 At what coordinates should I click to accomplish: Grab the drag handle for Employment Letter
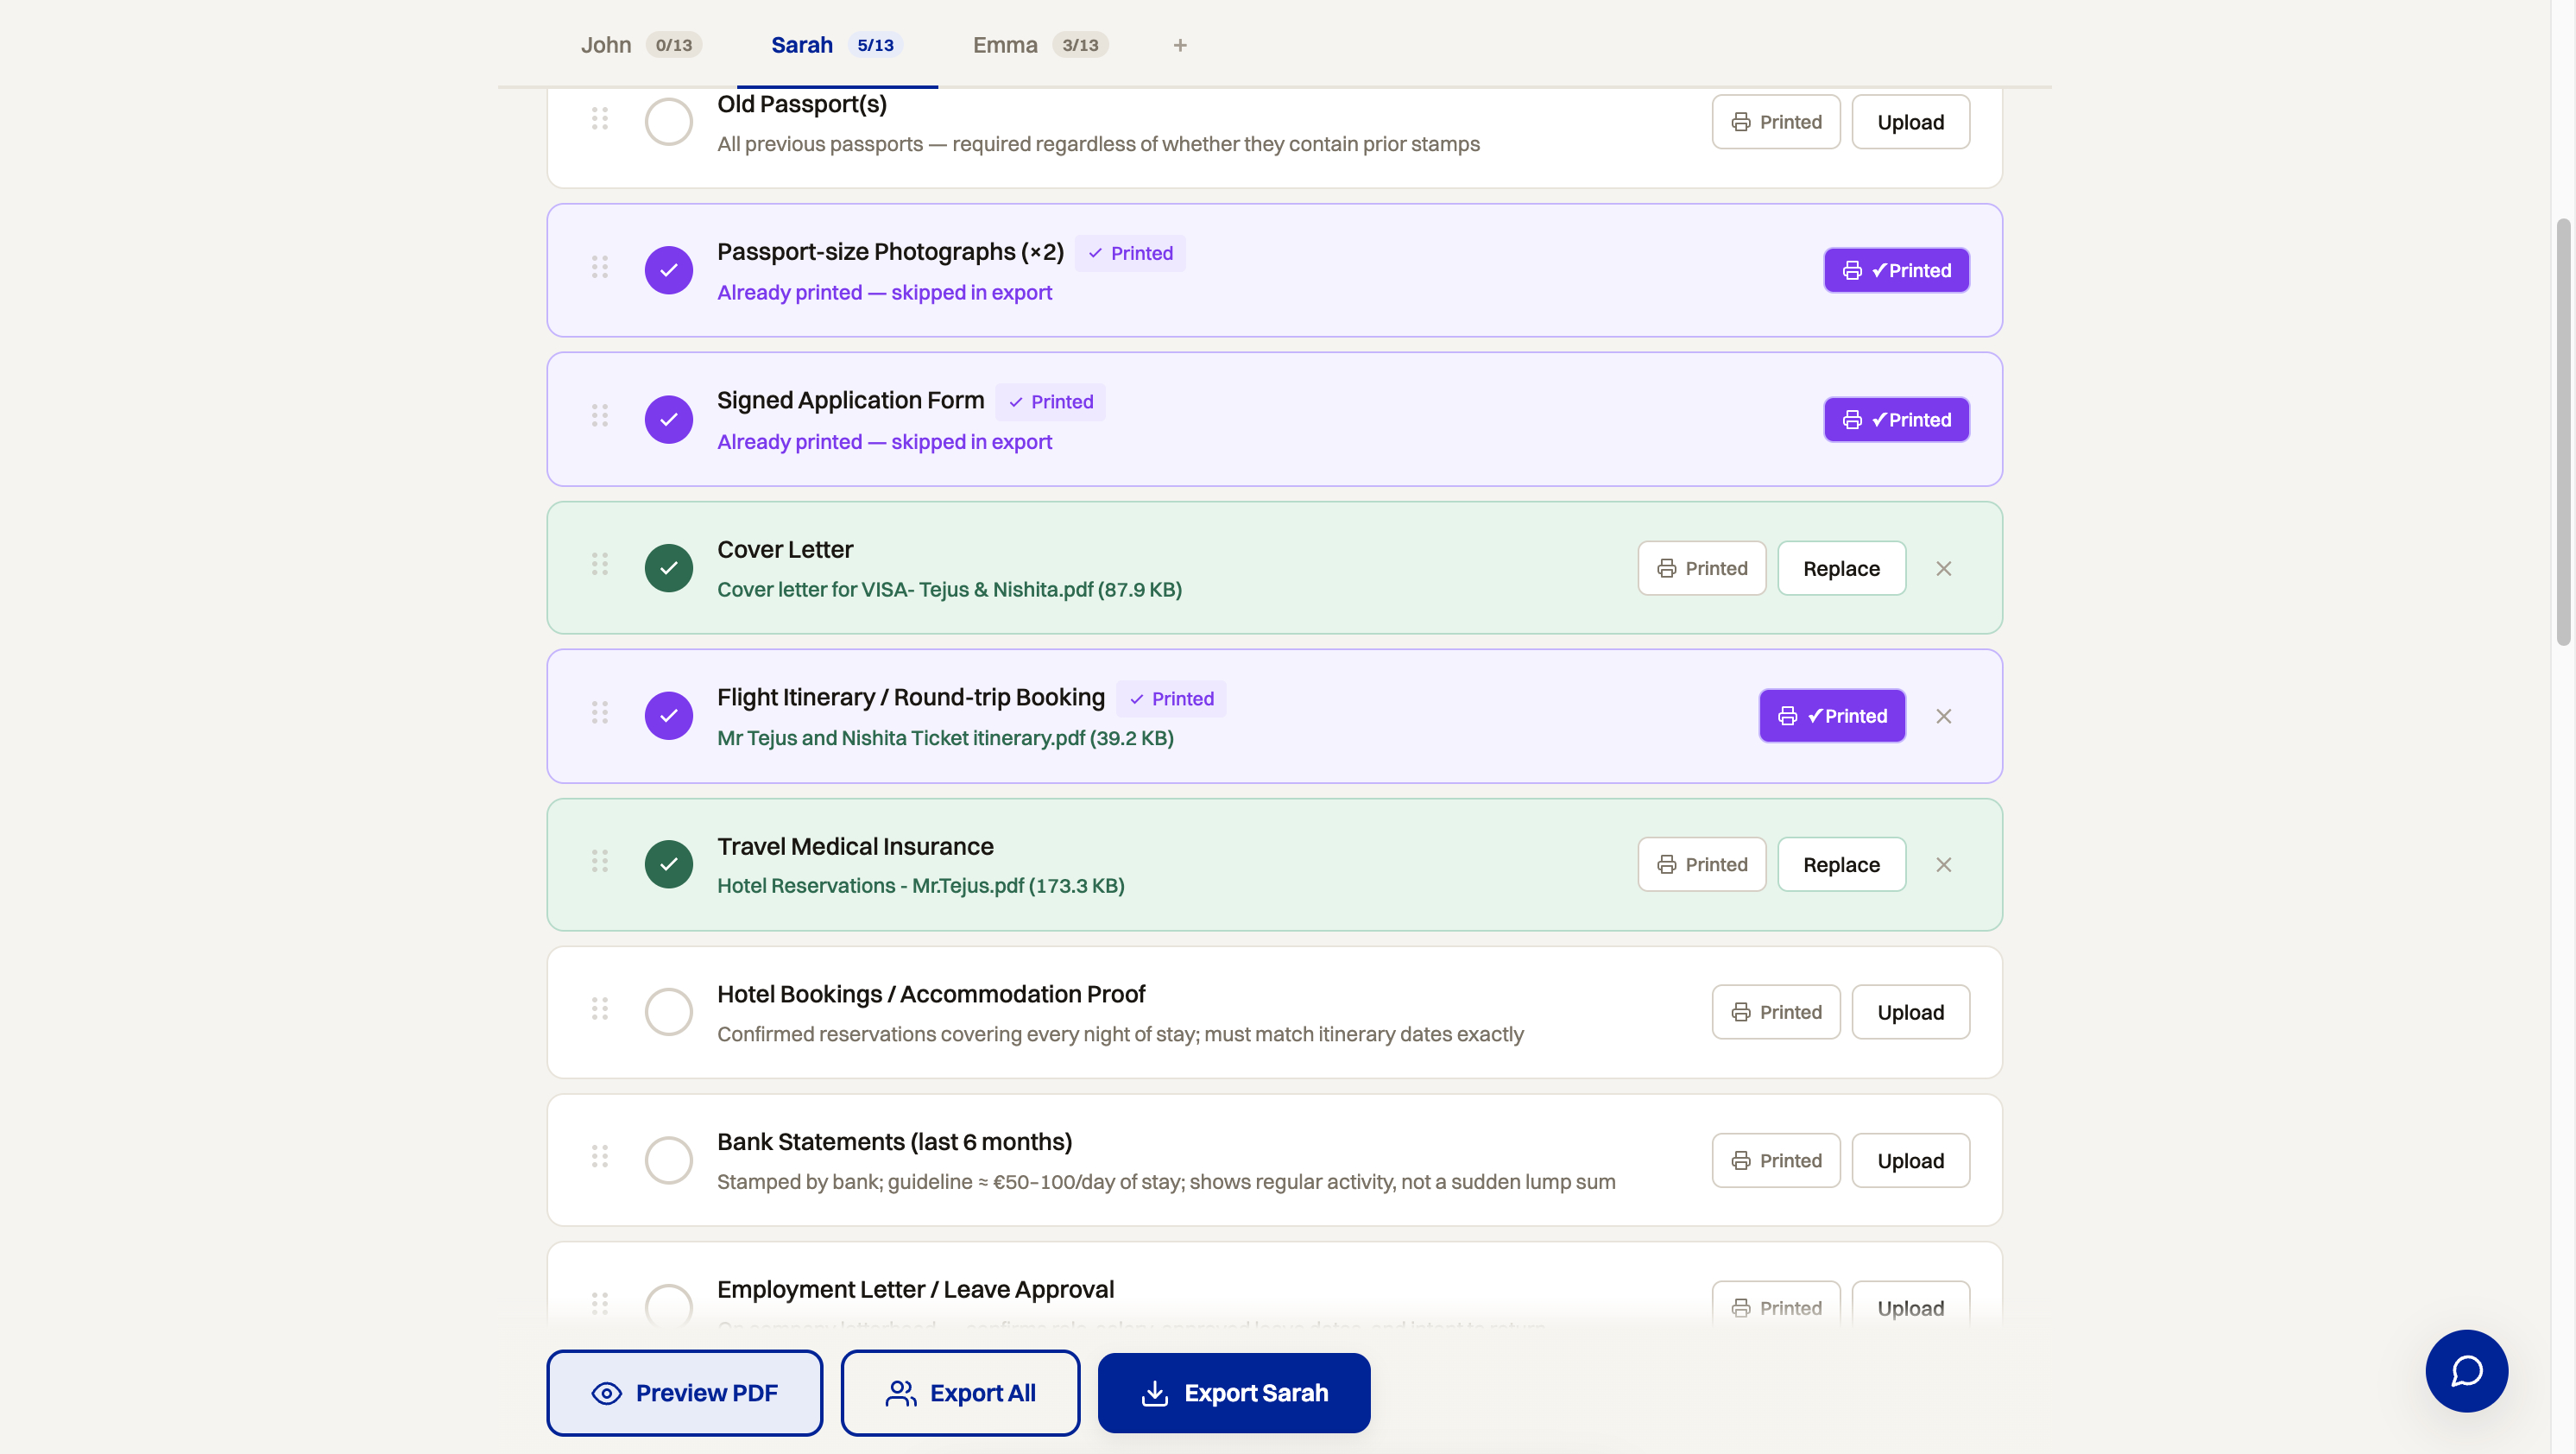pos(599,1303)
